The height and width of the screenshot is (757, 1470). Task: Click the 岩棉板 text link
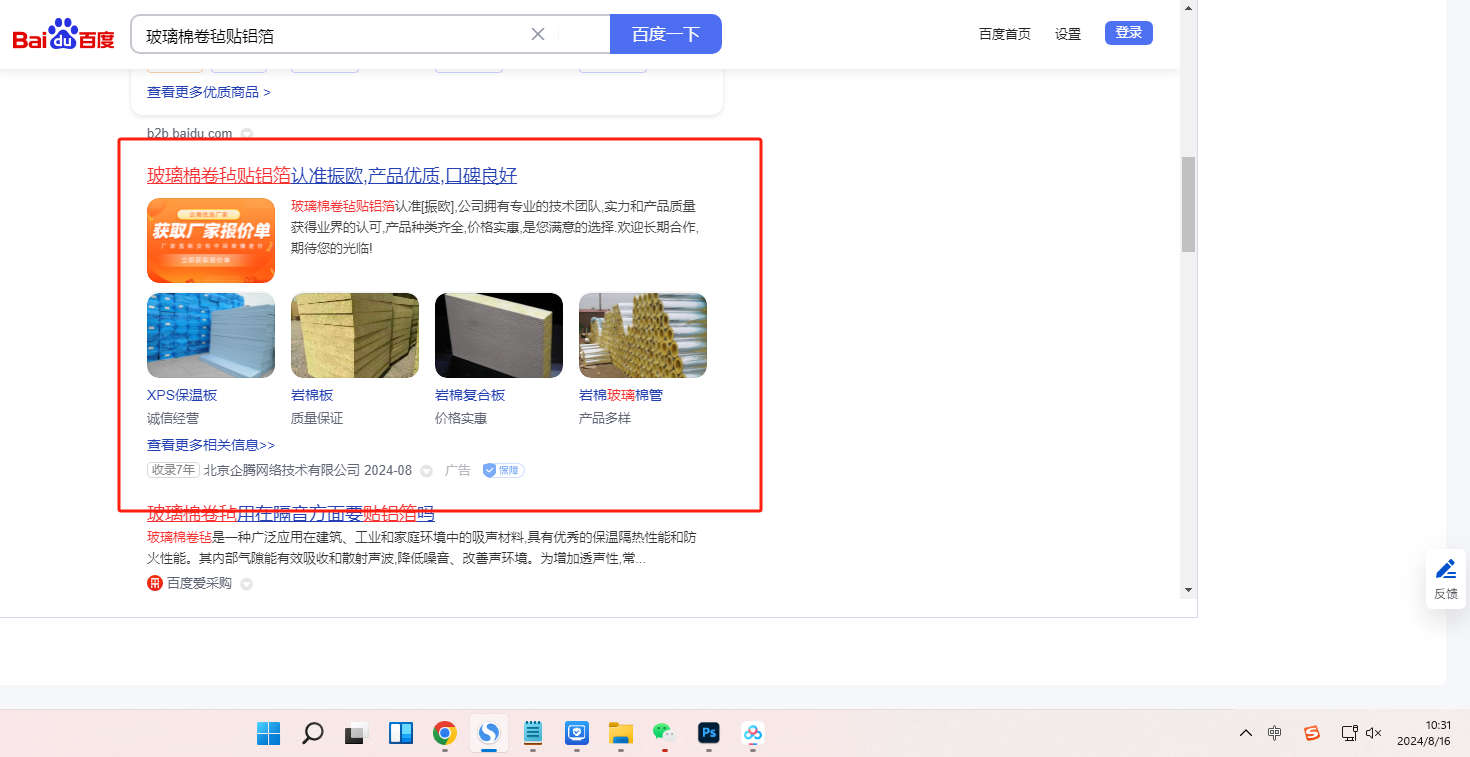click(x=312, y=395)
